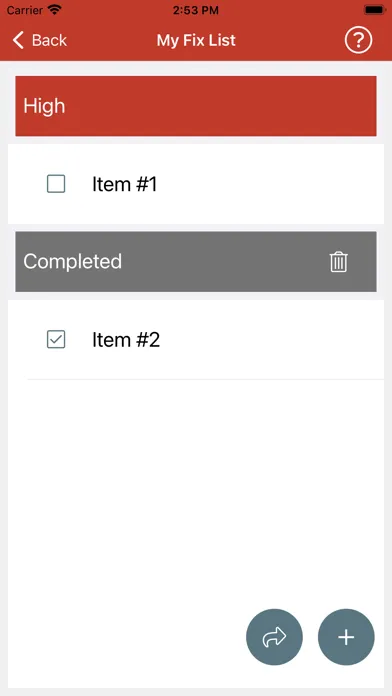Tap the Carrier status text
392x696 pixels.
(x=25, y=10)
